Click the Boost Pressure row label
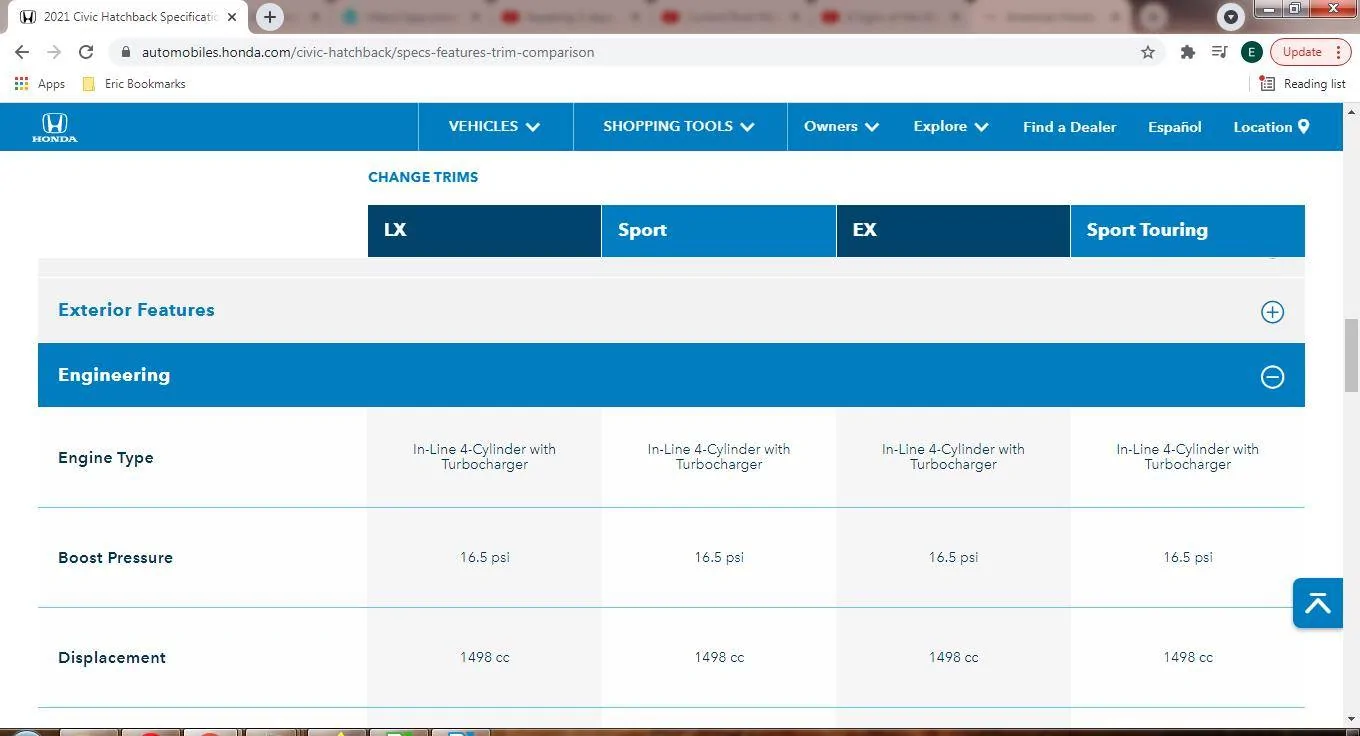This screenshot has width=1360, height=736. coord(115,558)
